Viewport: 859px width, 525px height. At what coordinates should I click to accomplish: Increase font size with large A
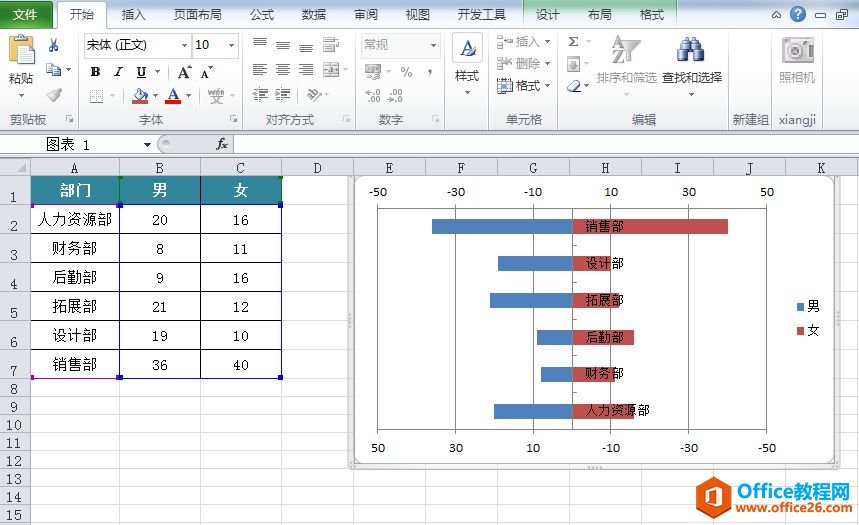tap(184, 72)
